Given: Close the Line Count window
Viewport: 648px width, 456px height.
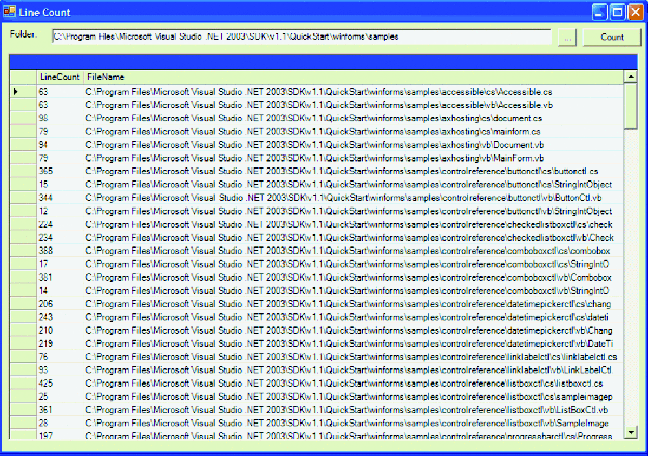Looking at the screenshot, I should [x=634, y=11].
